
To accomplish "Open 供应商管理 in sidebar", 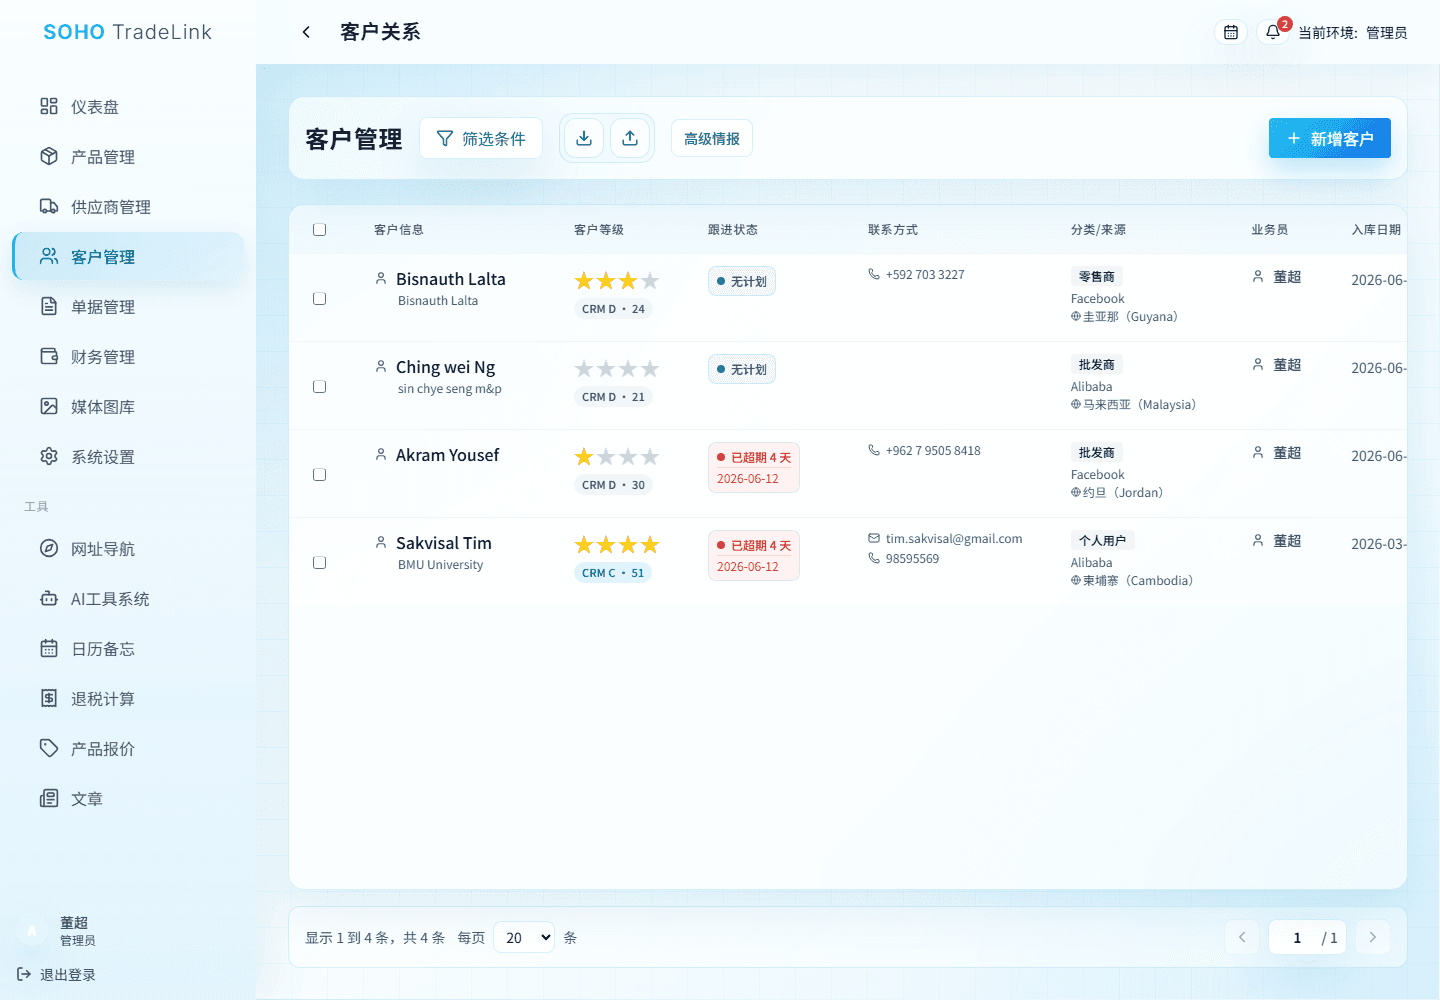I will pyautogui.click(x=128, y=206).
